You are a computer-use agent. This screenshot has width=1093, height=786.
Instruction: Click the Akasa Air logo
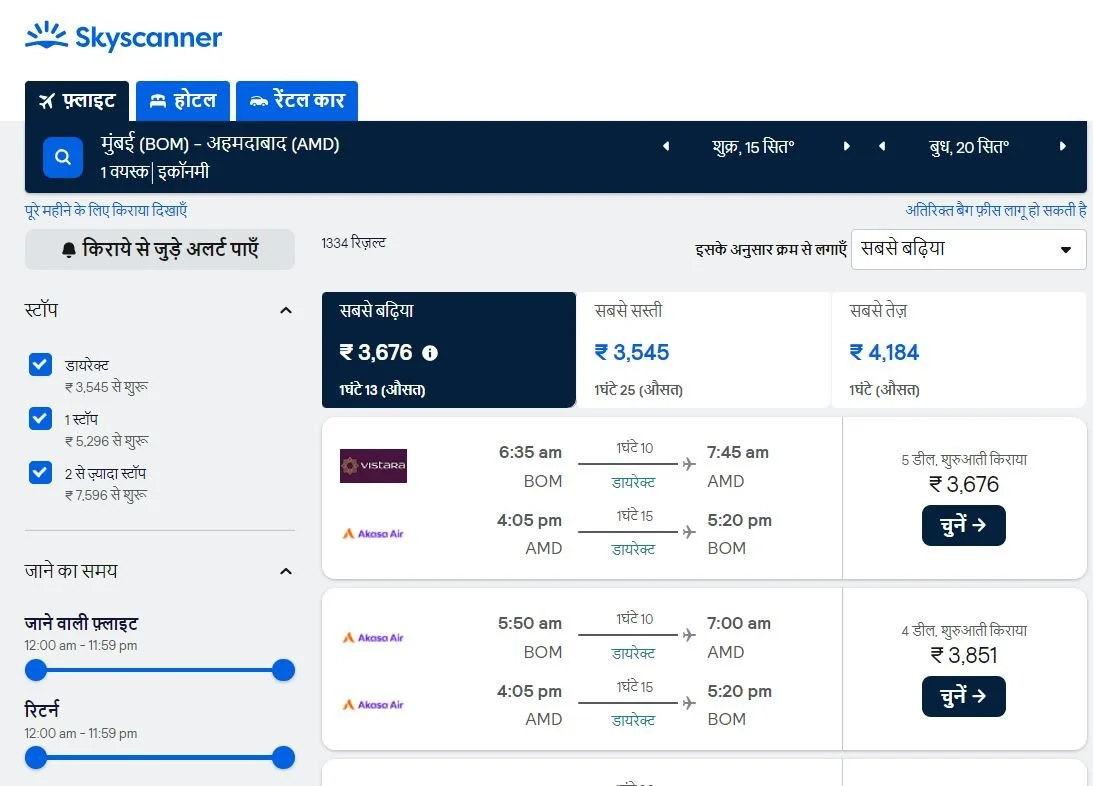click(x=373, y=533)
